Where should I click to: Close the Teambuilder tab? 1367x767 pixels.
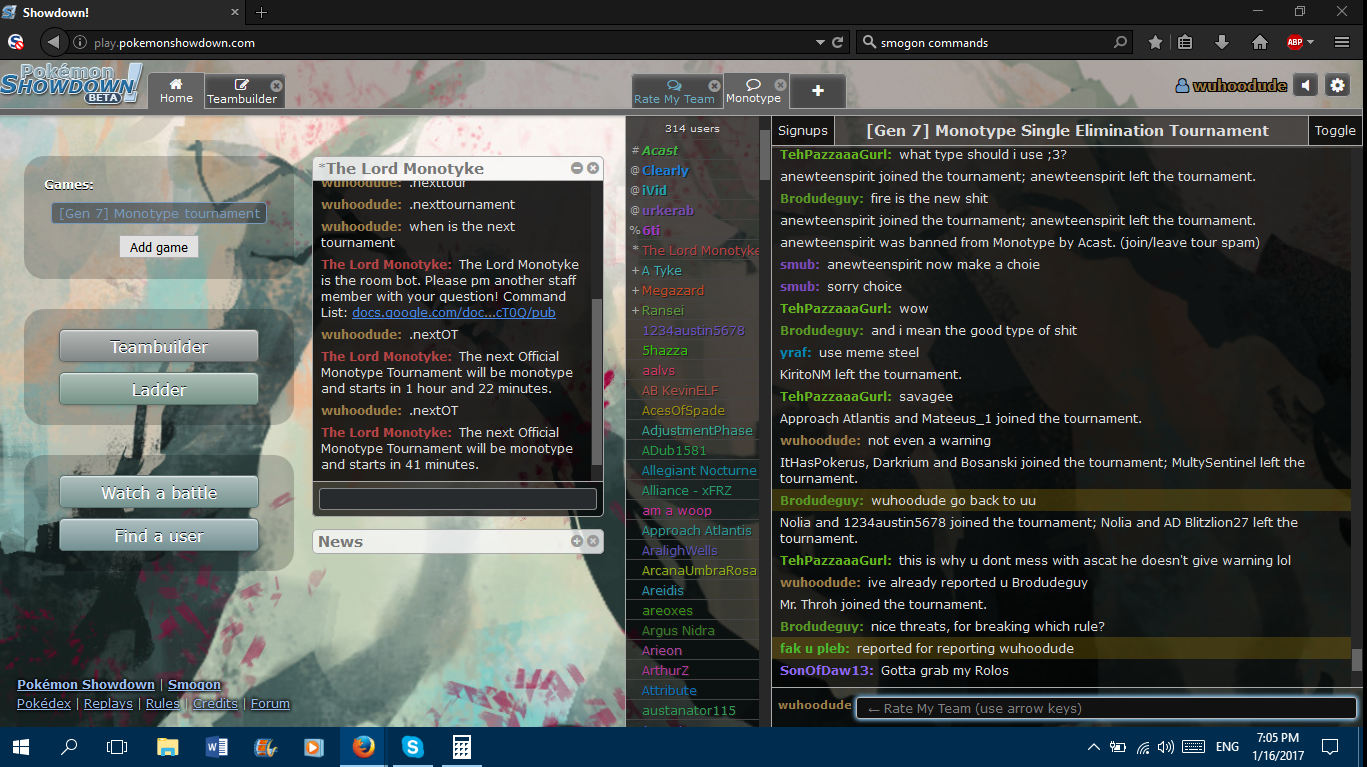click(x=276, y=86)
